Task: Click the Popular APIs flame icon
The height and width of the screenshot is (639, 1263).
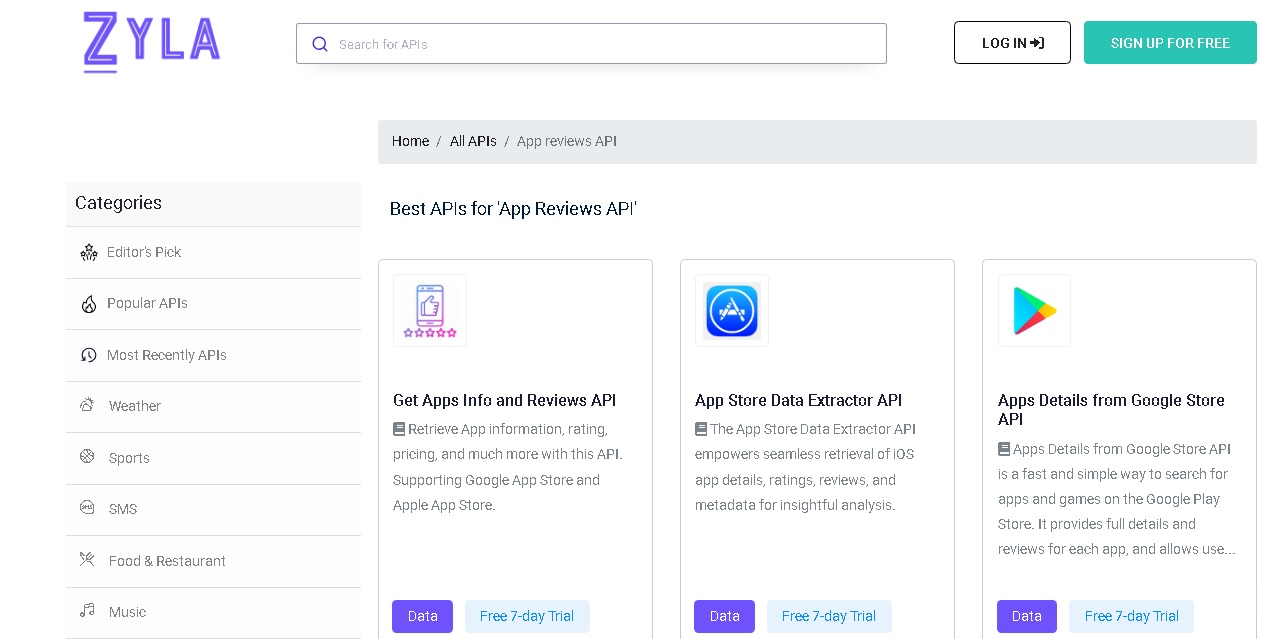Action: pos(89,304)
